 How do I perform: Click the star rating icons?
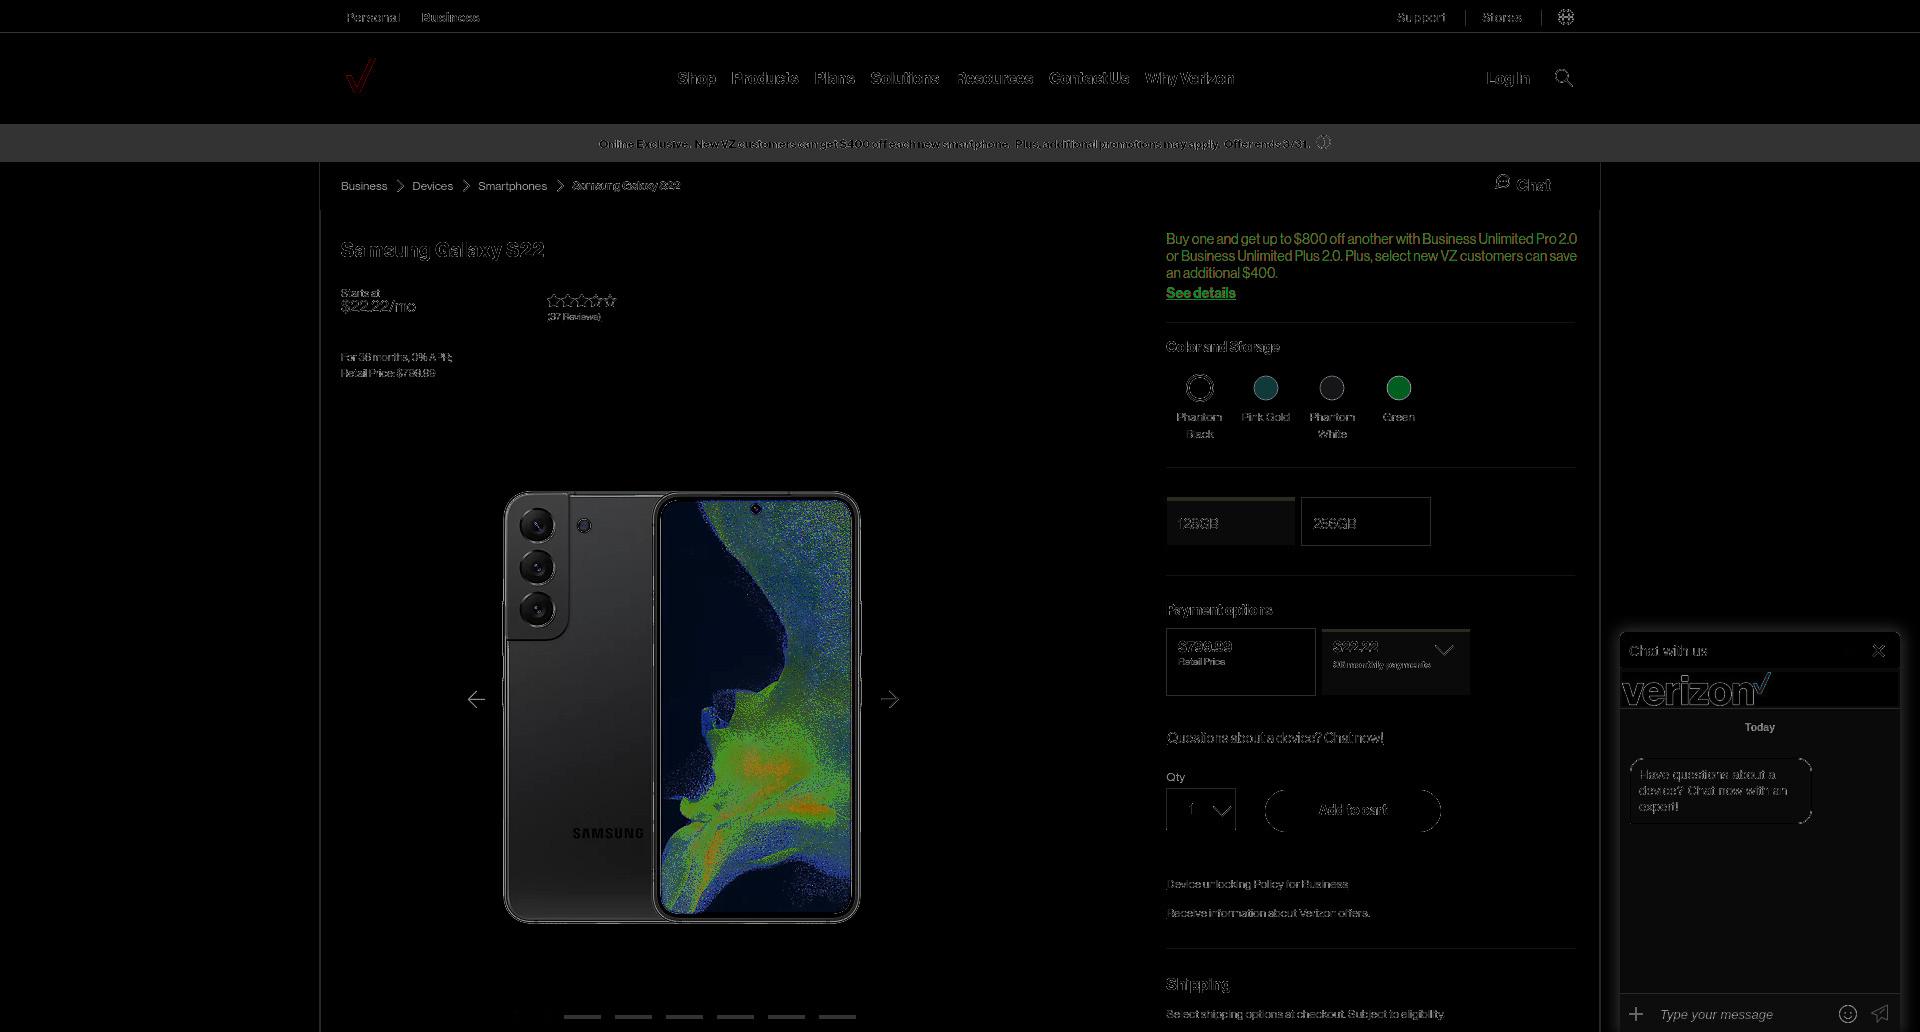click(581, 300)
